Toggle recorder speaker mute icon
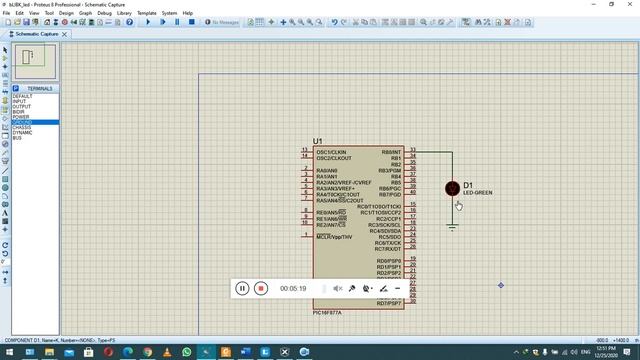This screenshot has width=640, height=360. coord(338,289)
